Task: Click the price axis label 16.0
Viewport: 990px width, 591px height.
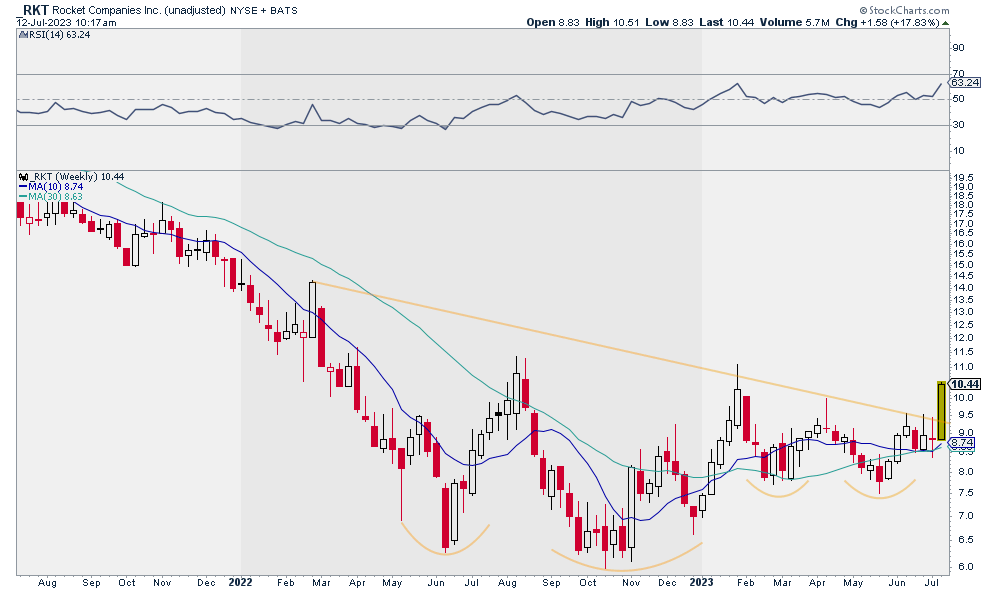Action: (963, 244)
